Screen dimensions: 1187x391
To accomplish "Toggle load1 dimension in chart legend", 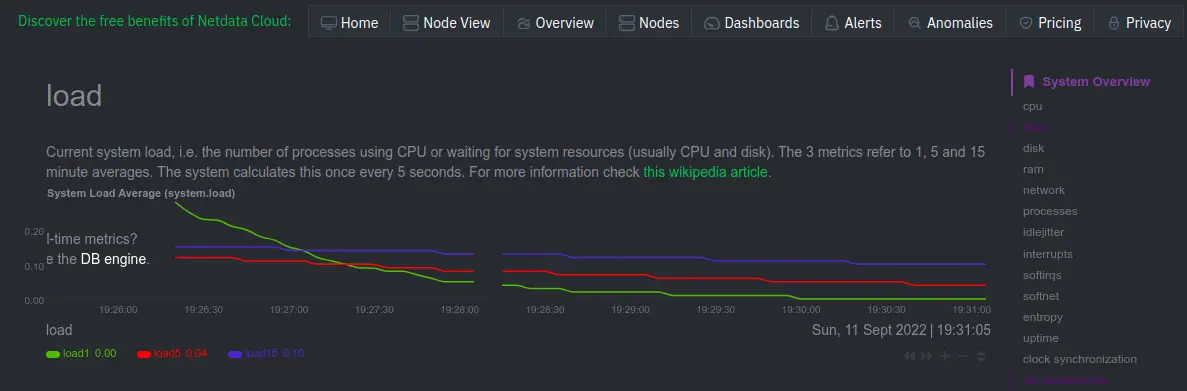I will (x=81, y=353).
